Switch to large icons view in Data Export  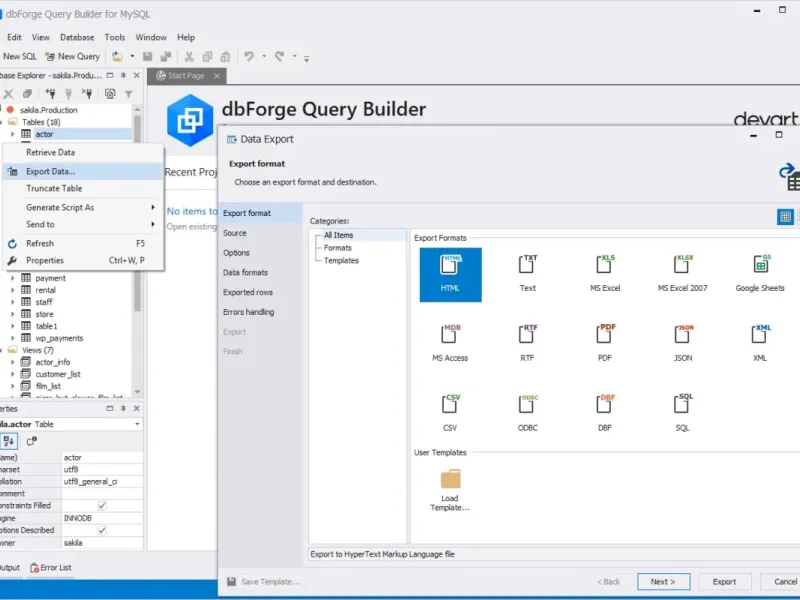785,217
